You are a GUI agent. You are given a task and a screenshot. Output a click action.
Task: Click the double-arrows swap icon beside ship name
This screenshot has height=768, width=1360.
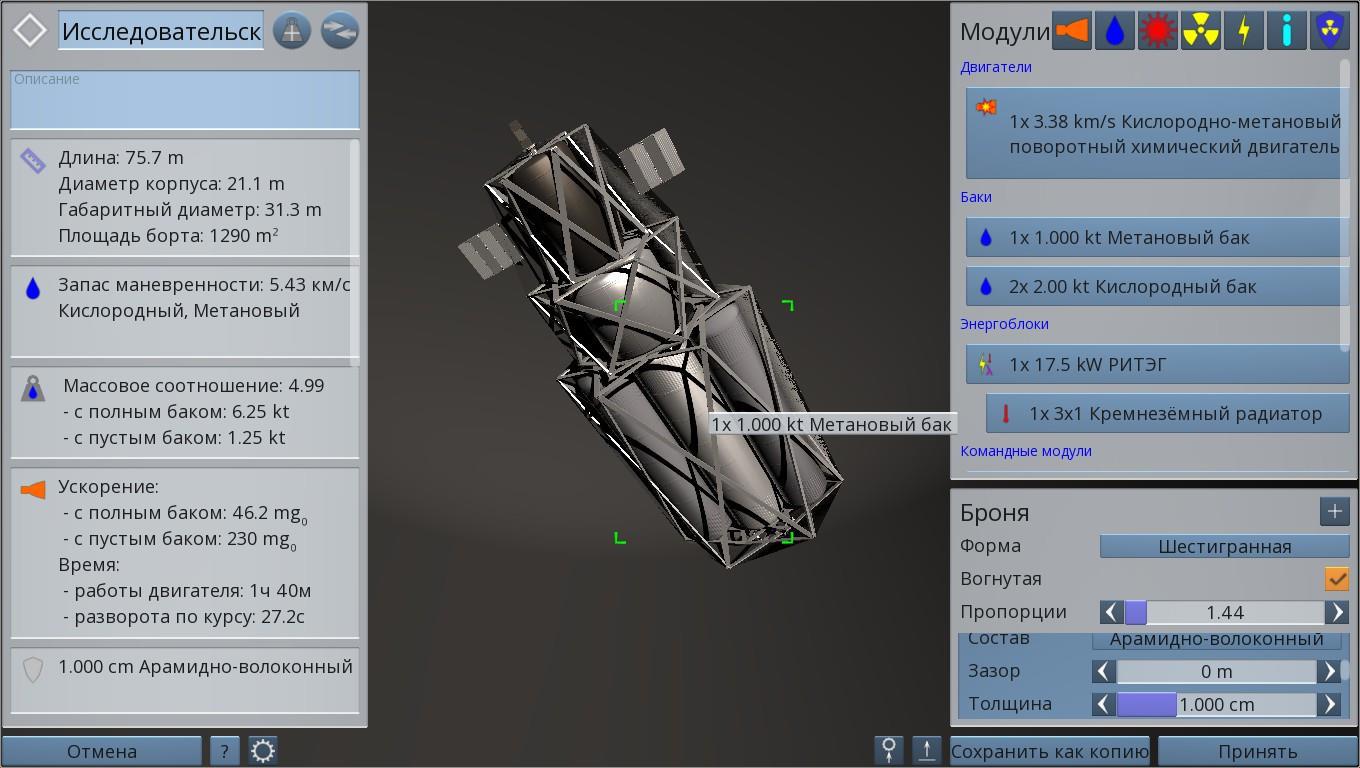pyautogui.click(x=340, y=31)
